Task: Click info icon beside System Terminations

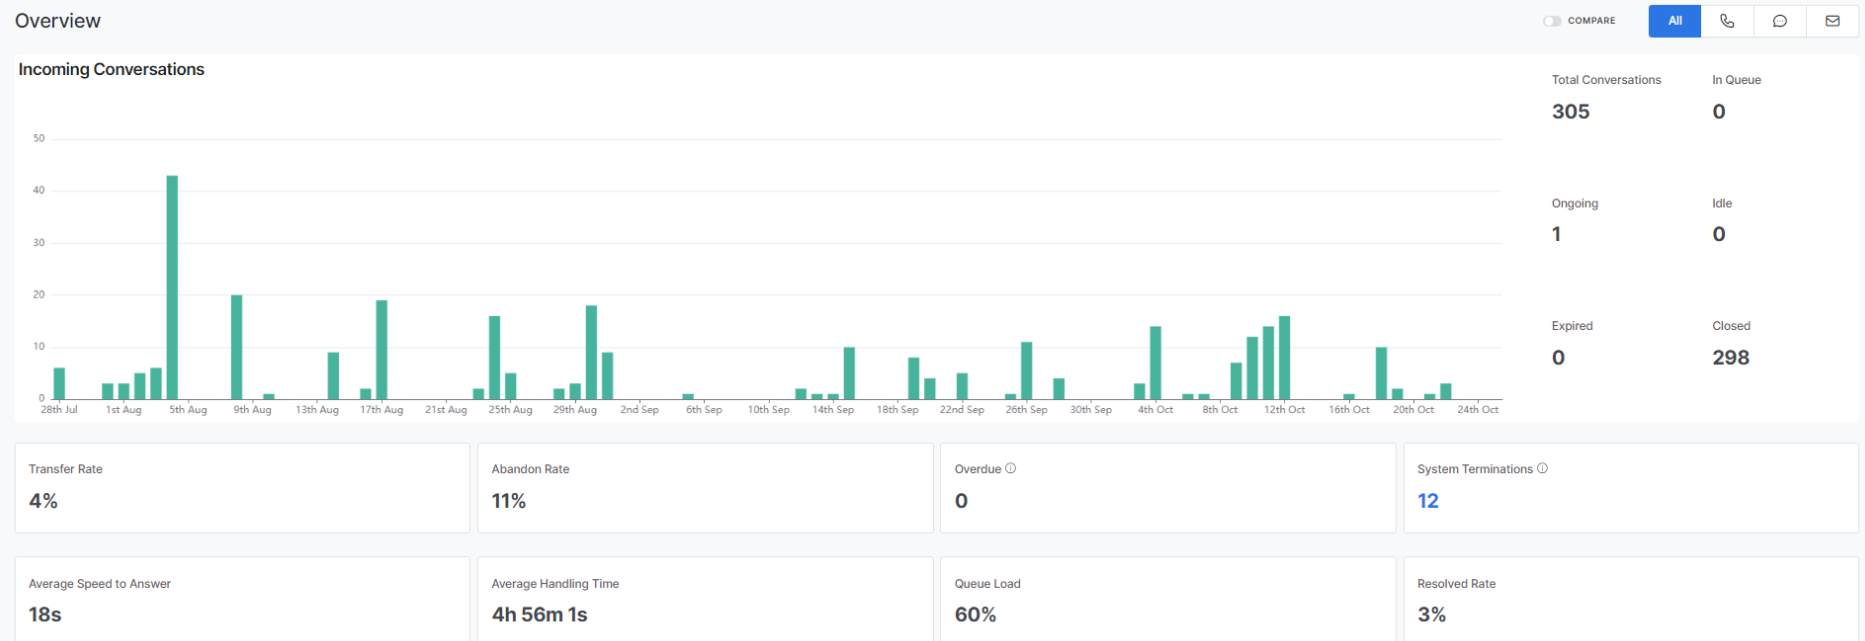Action: (x=1542, y=468)
